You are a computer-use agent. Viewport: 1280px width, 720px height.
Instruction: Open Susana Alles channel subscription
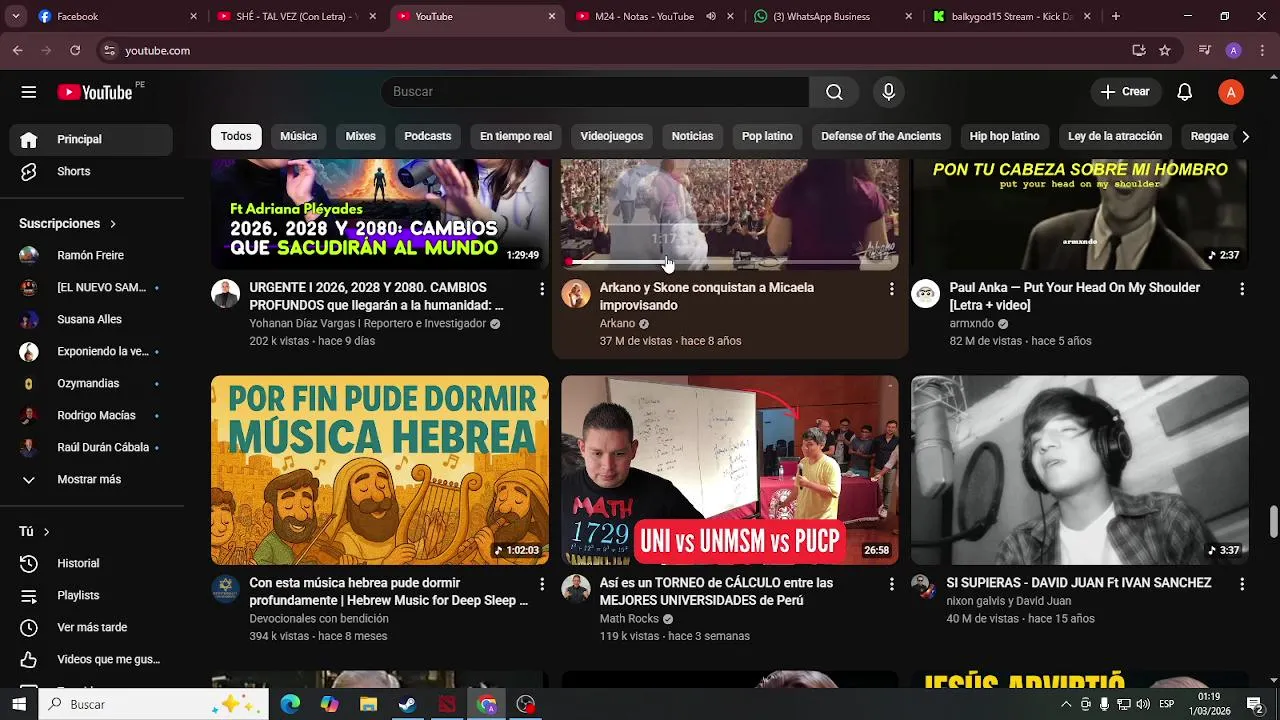click(x=91, y=319)
